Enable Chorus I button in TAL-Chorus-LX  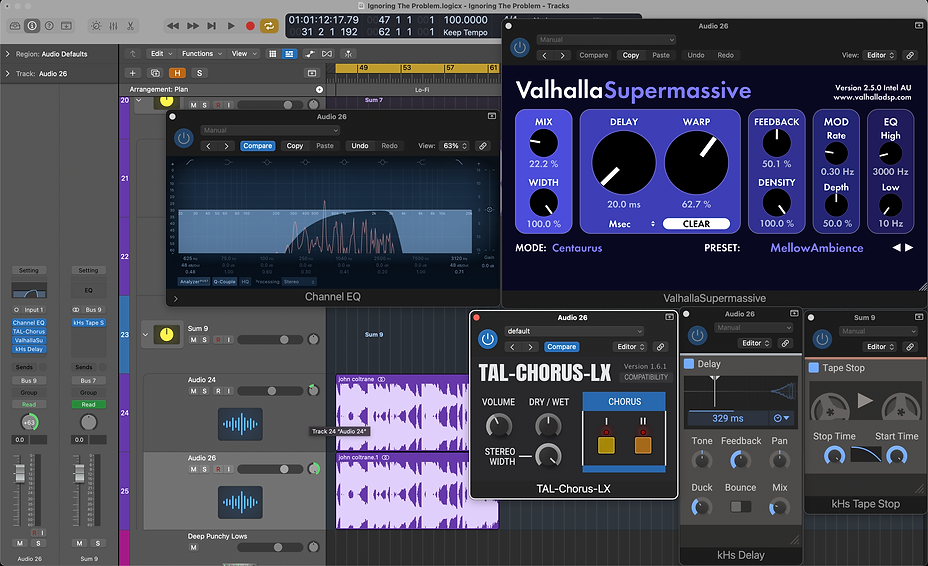(x=606, y=445)
